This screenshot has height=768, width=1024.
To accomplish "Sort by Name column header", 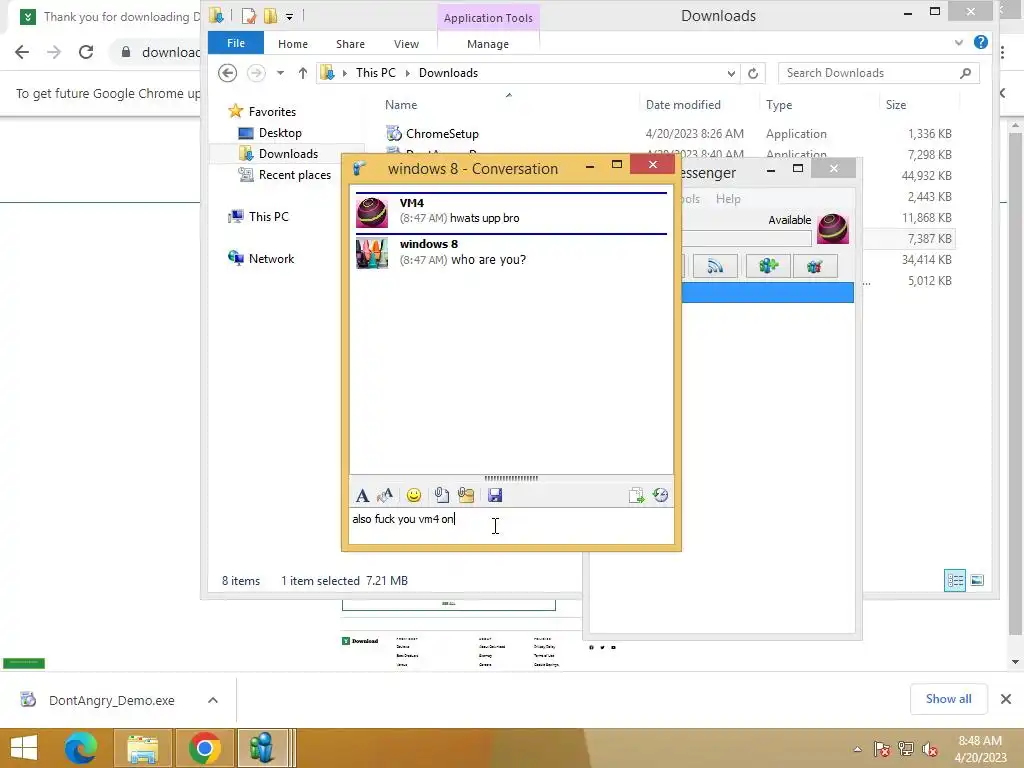I will [x=401, y=104].
